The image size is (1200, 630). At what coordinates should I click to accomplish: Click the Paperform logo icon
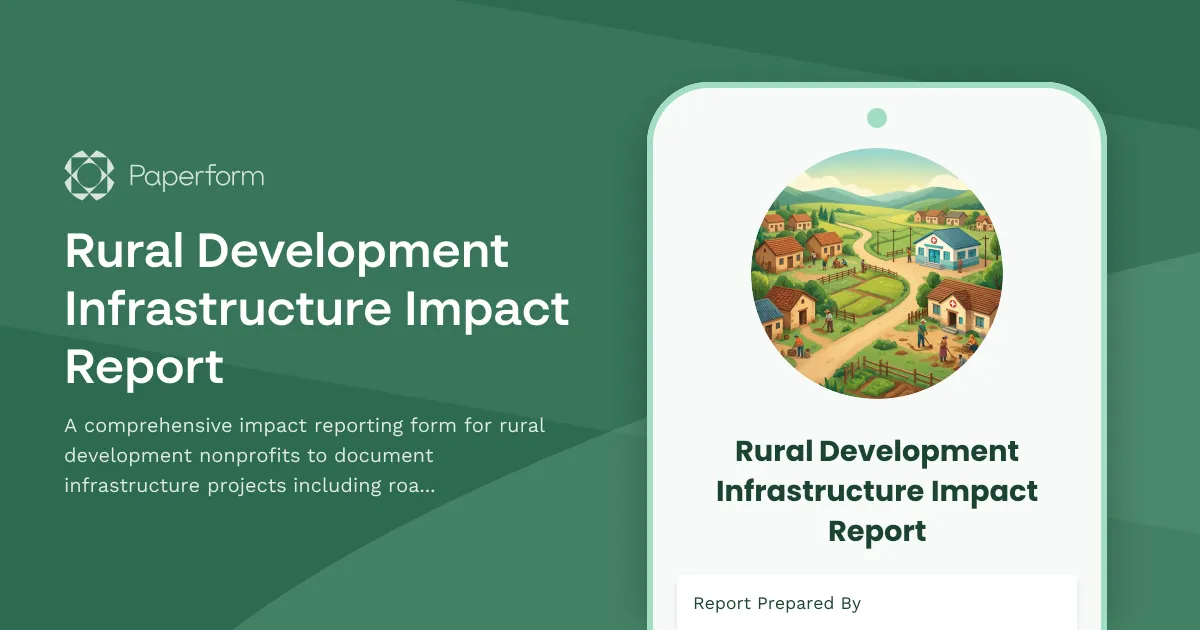click(88, 175)
